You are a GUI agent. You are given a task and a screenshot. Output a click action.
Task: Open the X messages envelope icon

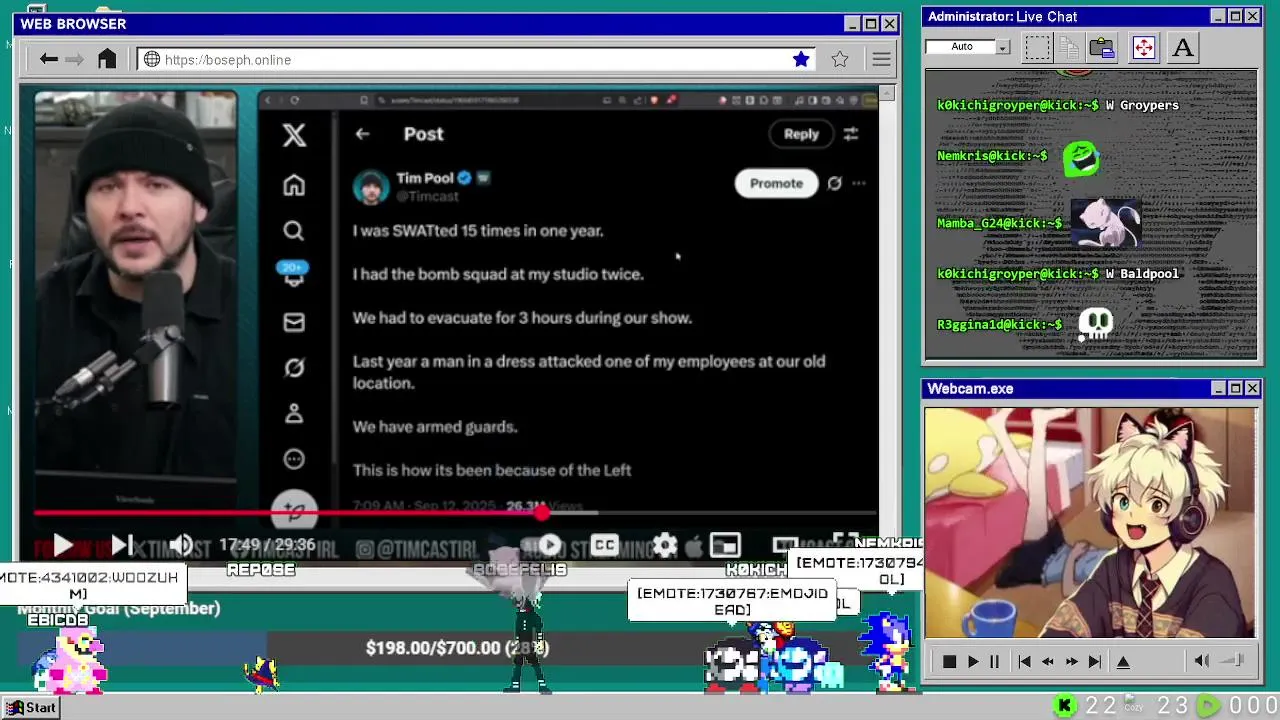click(x=294, y=322)
